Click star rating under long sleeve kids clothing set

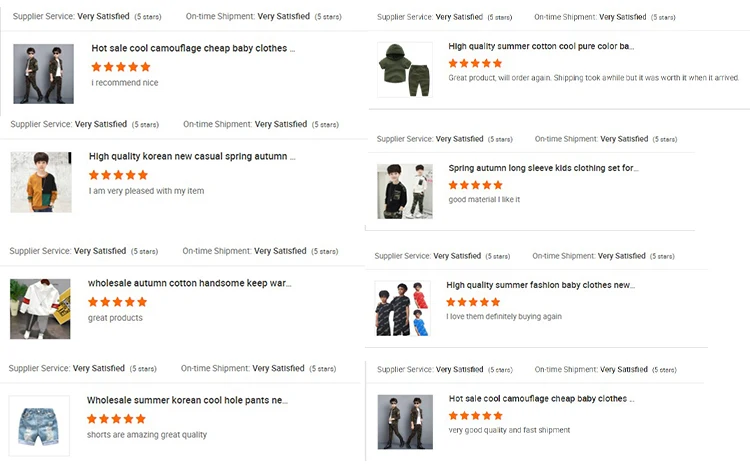476,185
